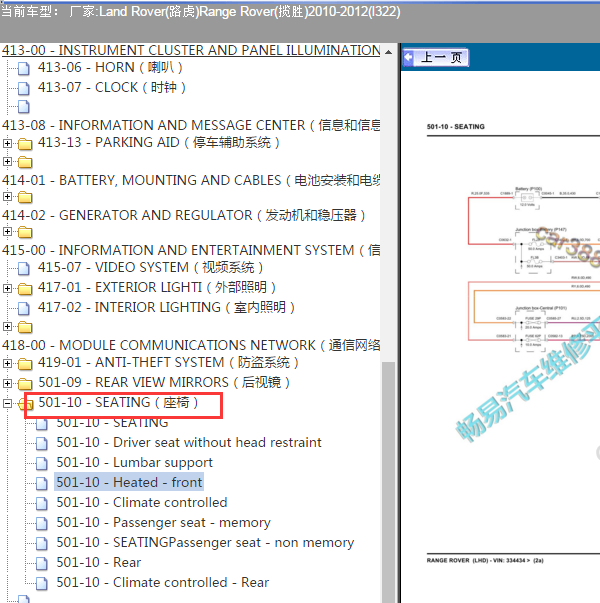Click the folder icon of 417-01 EXTERIOR LIGHTI
This screenshot has width=600, height=603.
25,288
